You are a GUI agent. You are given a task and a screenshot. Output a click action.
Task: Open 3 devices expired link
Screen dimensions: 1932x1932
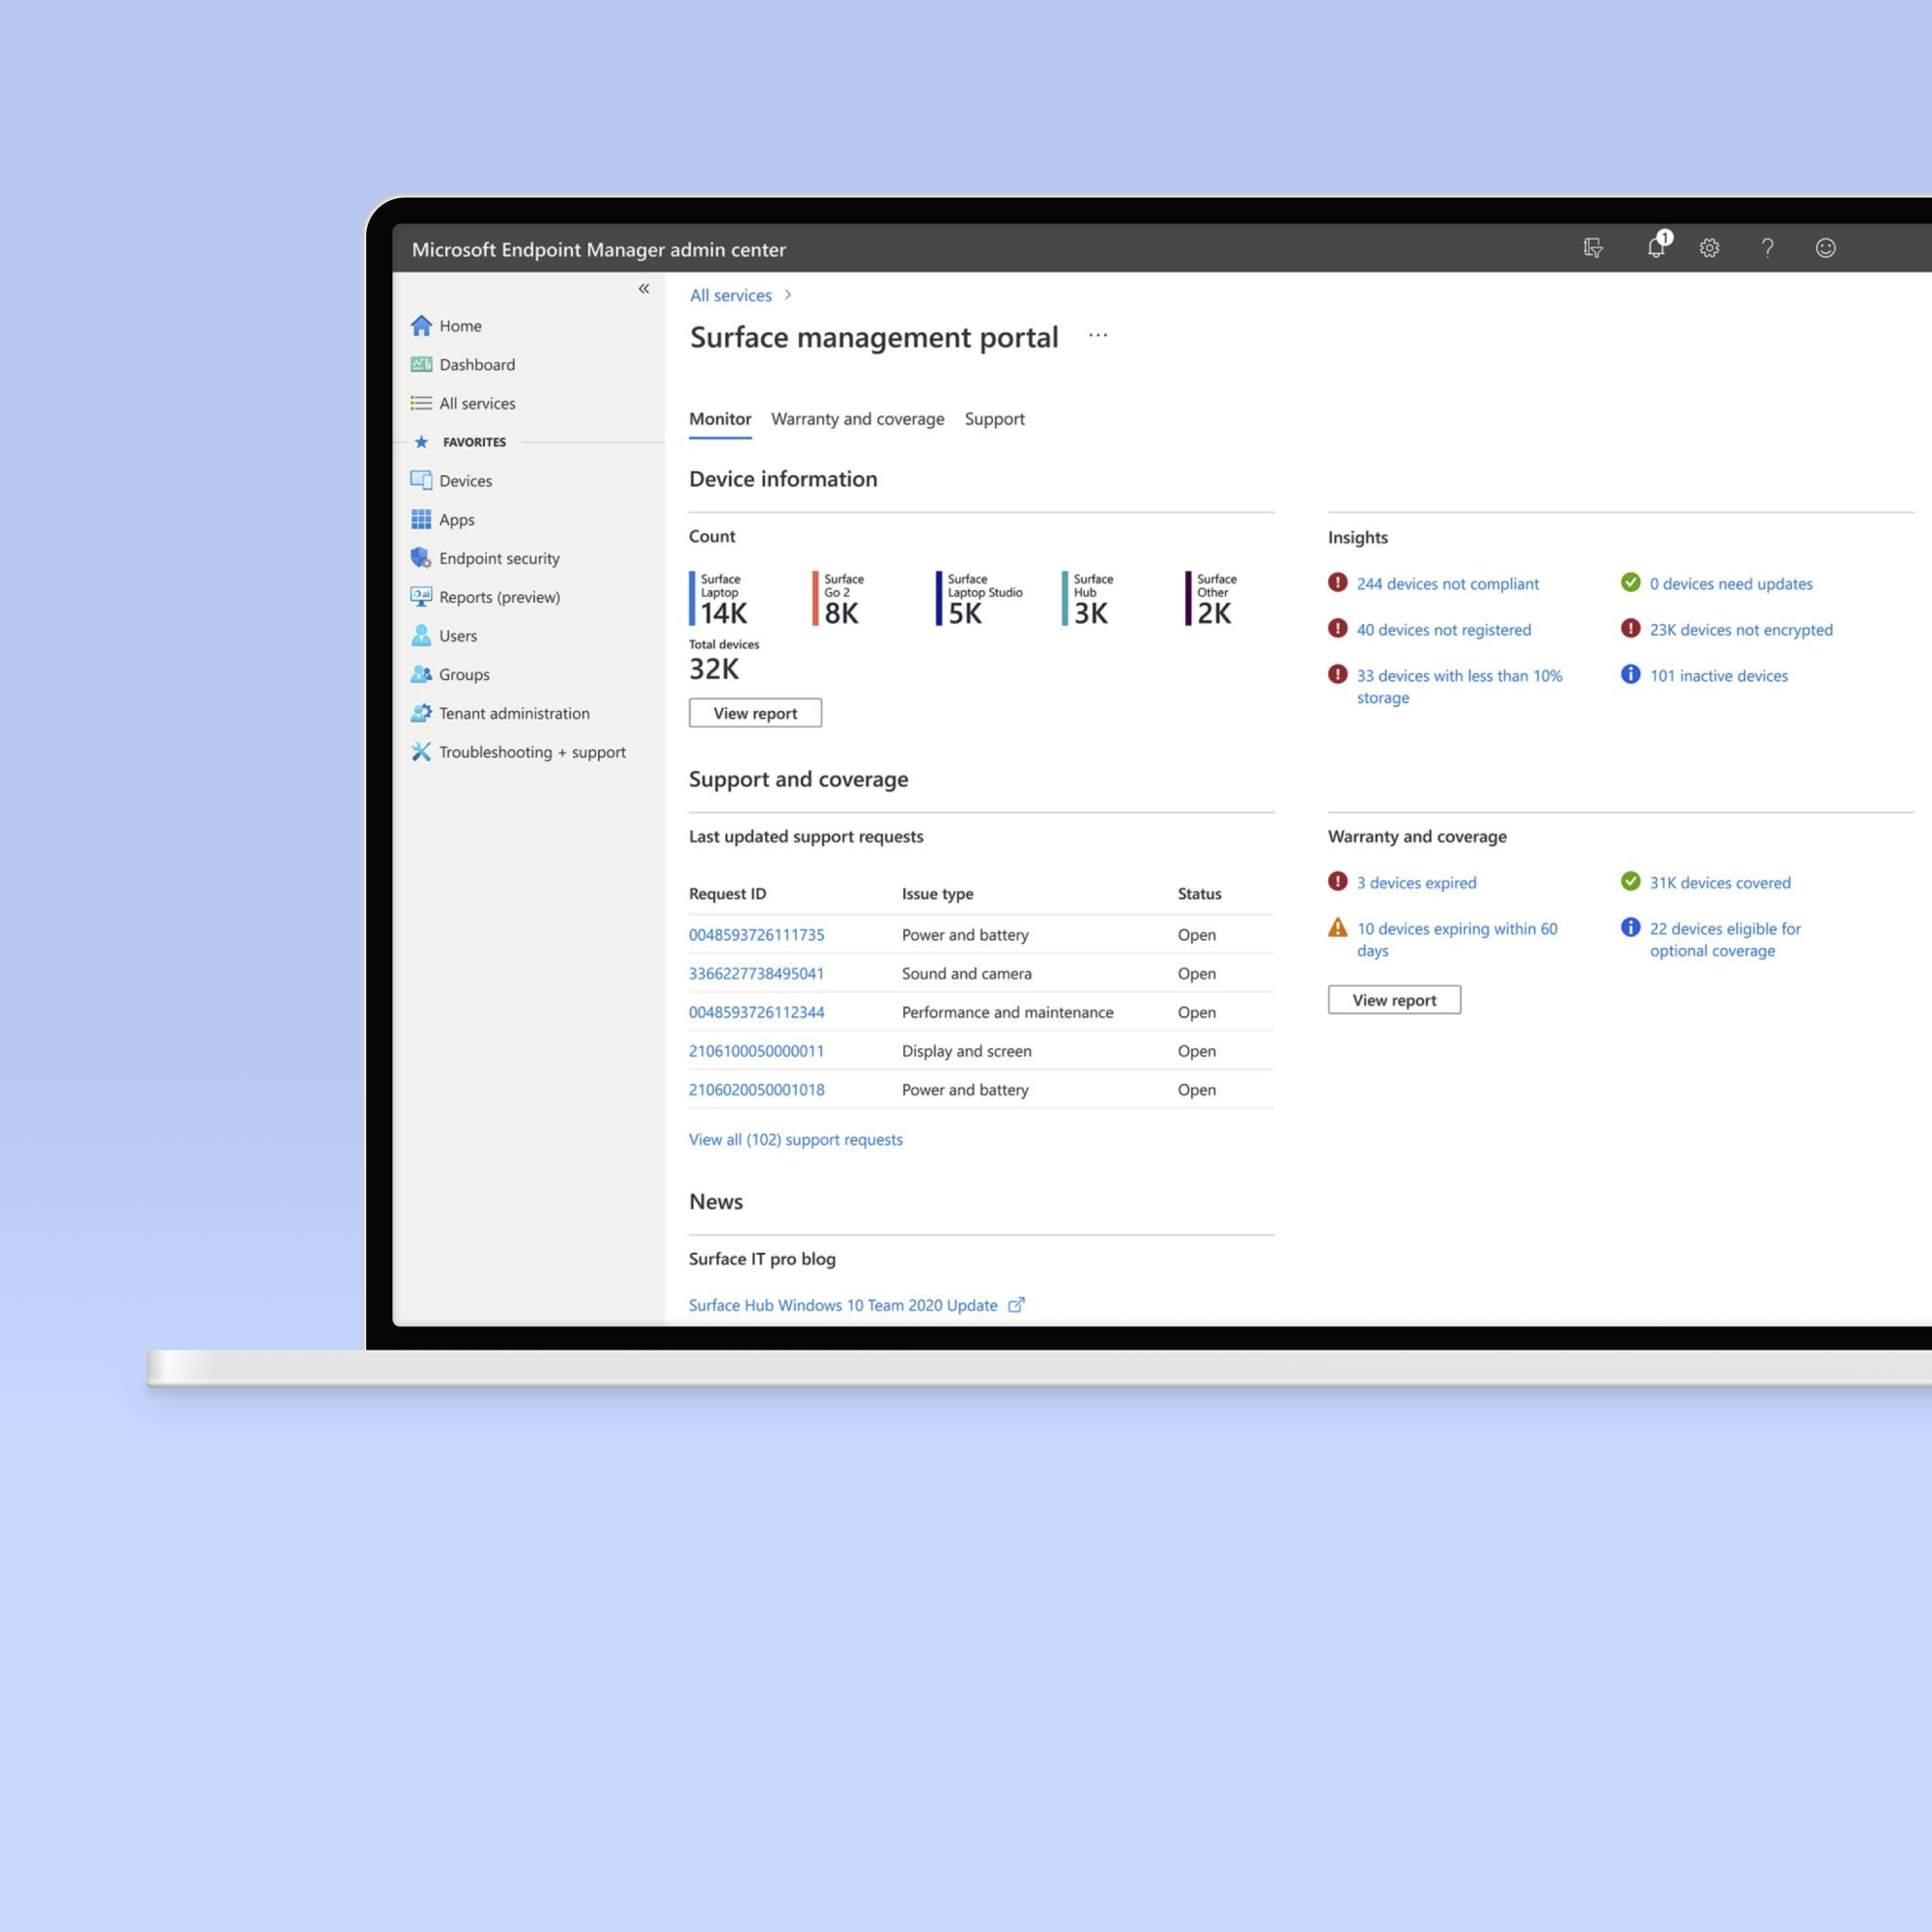click(1417, 883)
